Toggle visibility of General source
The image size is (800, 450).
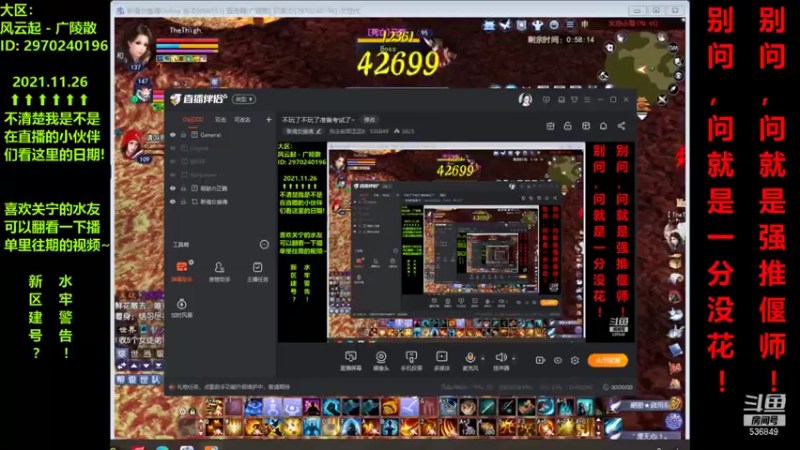(x=173, y=135)
